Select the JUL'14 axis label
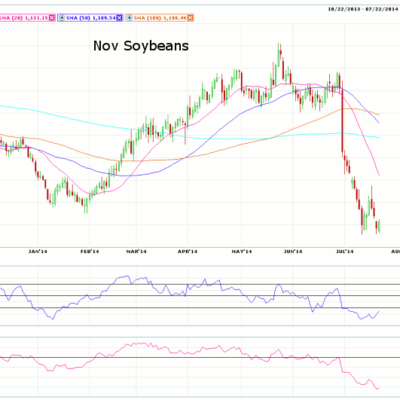400x400 pixels. (345, 251)
